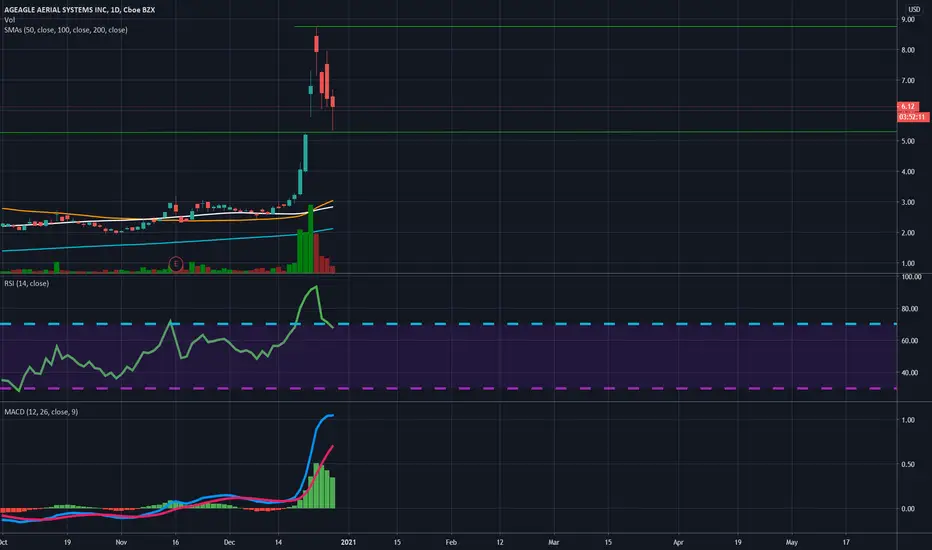Click the 8.00 price axis label
This screenshot has height=550, width=932.
908,50
